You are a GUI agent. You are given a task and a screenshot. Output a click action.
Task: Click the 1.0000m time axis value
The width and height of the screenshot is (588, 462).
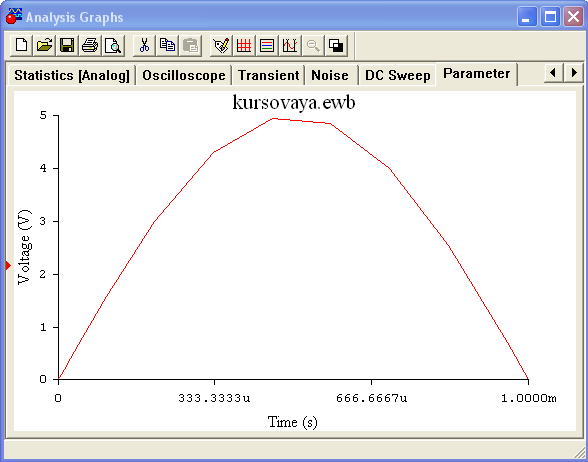click(529, 398)
